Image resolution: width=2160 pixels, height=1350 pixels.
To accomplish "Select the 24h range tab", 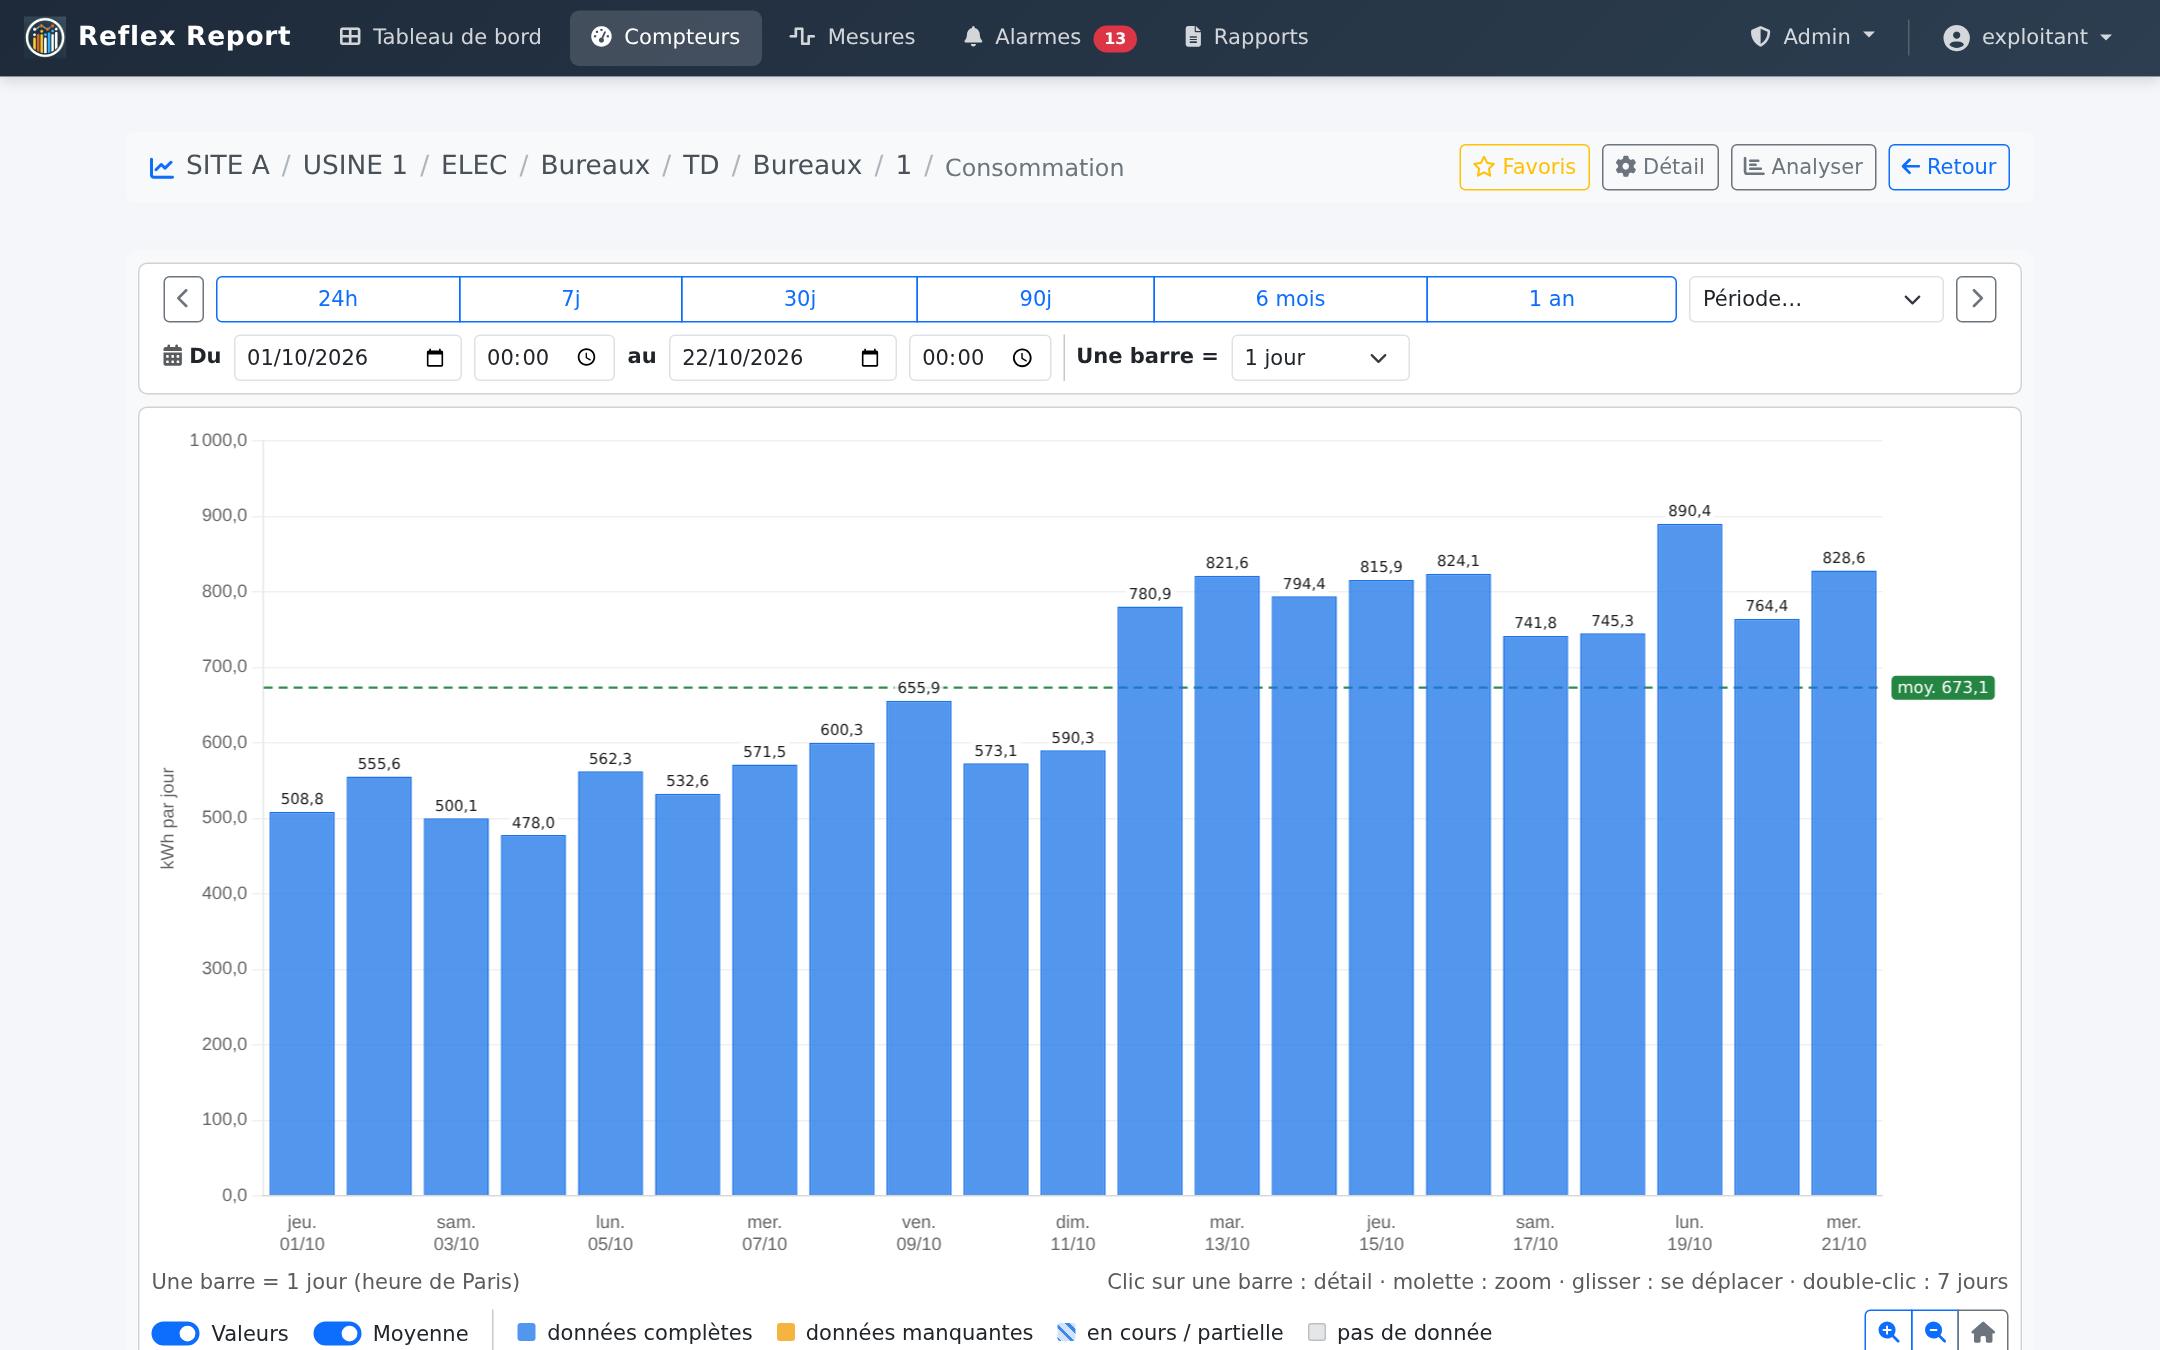I will tap(338, 299).
